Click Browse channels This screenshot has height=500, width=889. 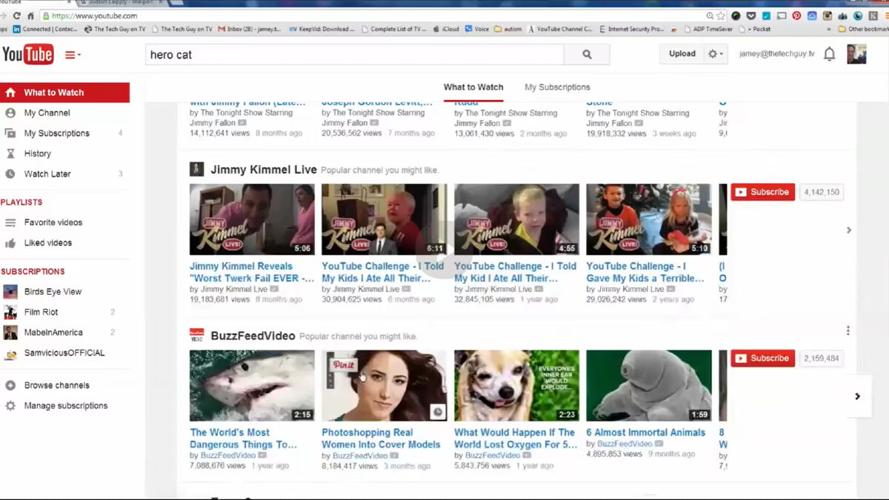point(57,385)
